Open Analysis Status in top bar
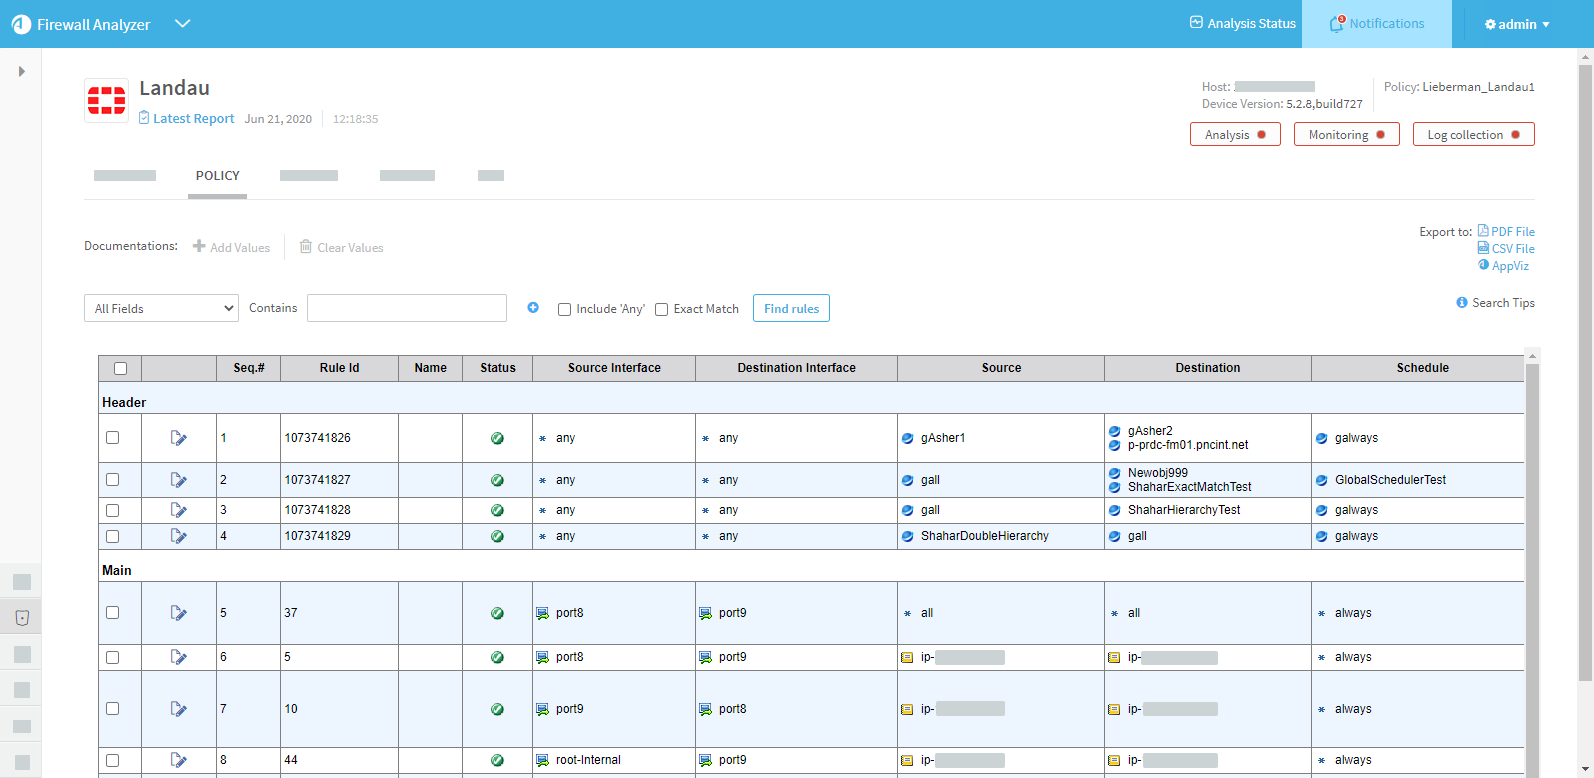The height and width of the screenshot is (778, 1594). (x=1242, y=24)
